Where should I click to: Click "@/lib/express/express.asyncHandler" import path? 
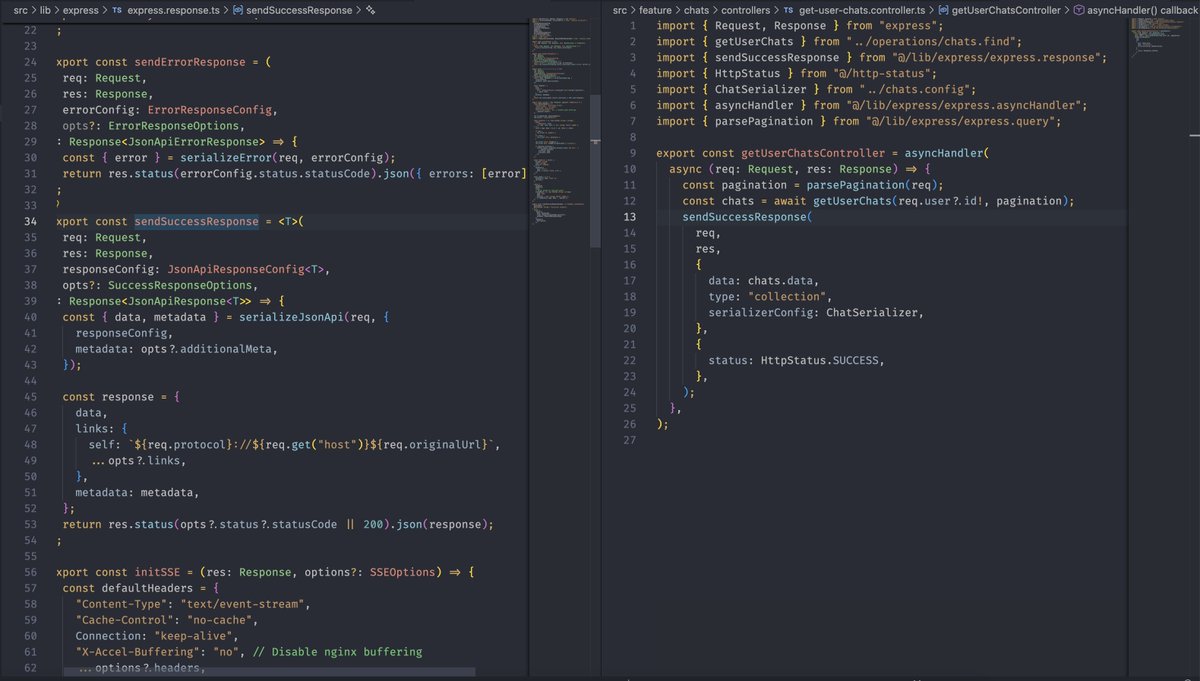pos(966,105)
